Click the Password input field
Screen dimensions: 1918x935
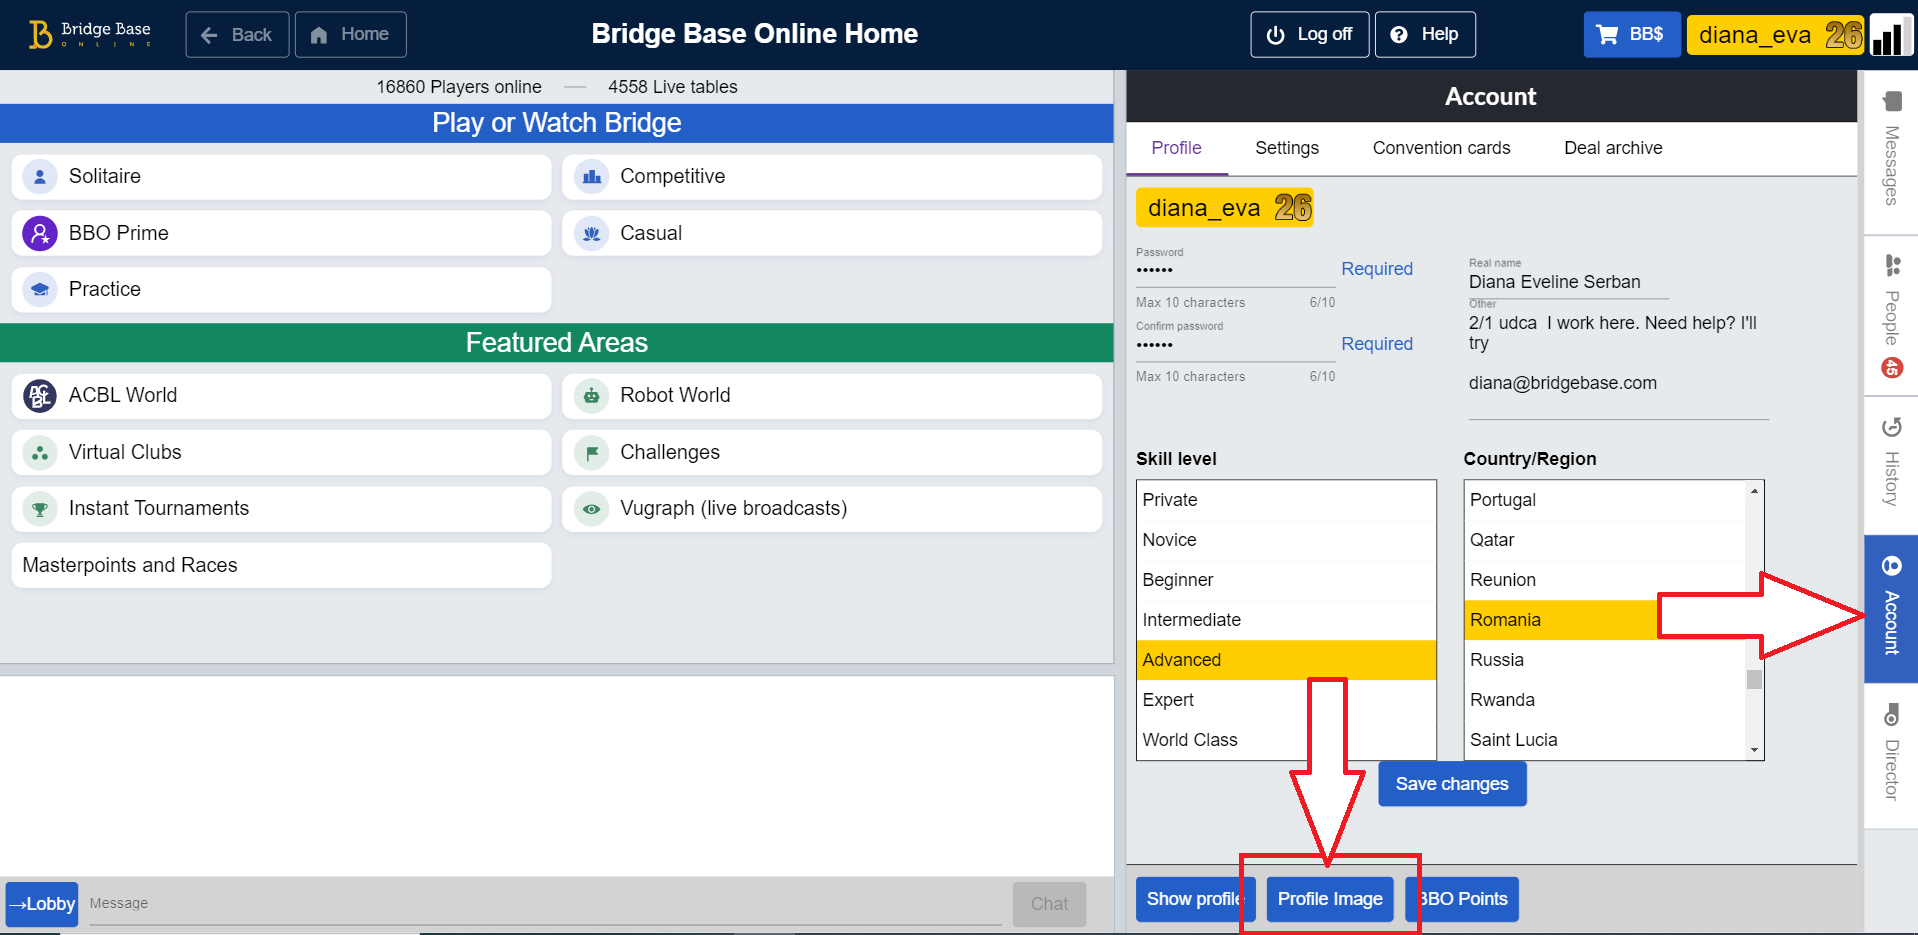tap(1235, 271)
